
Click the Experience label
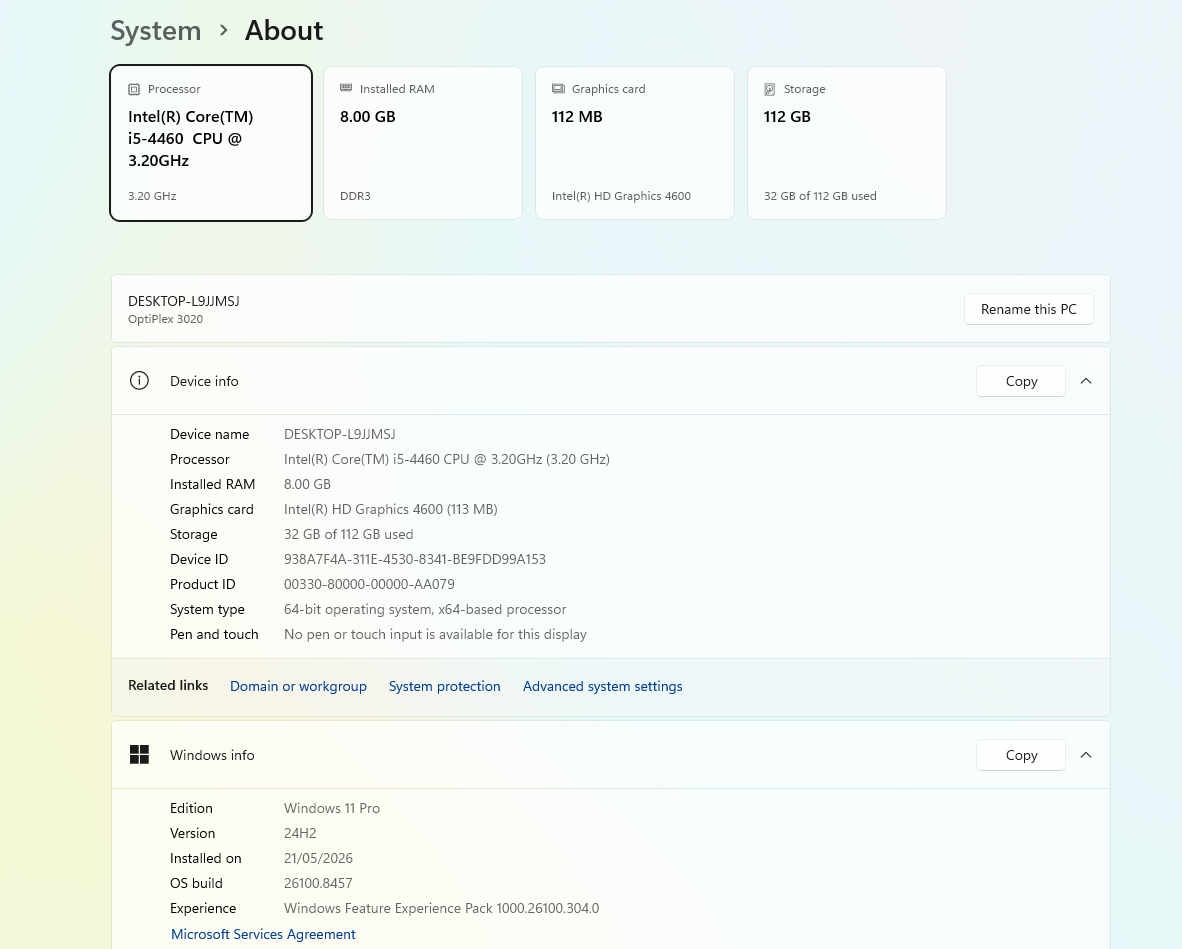coord(203,908)
